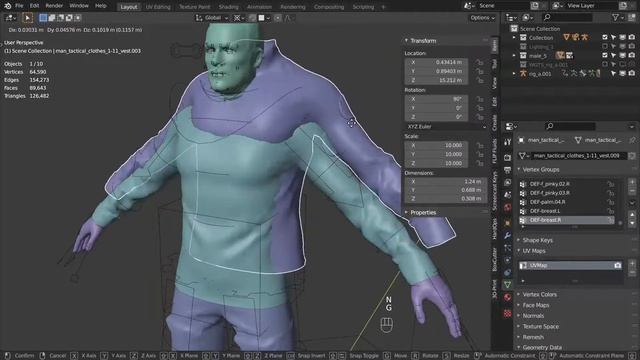The height and width of the screenshot is (360, 640).
Task: Click the outliner search field
Action: 567,18
